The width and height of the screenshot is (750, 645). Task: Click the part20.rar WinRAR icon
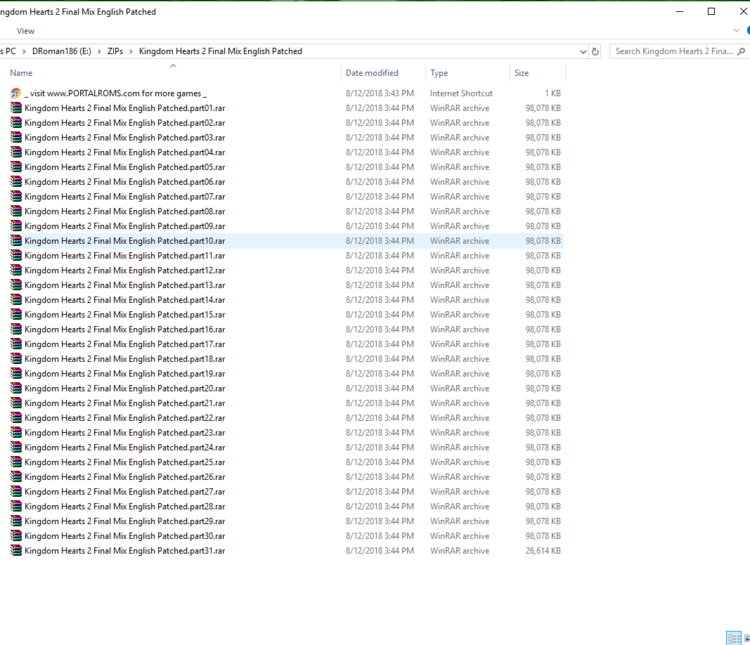[x=16, y=389]
